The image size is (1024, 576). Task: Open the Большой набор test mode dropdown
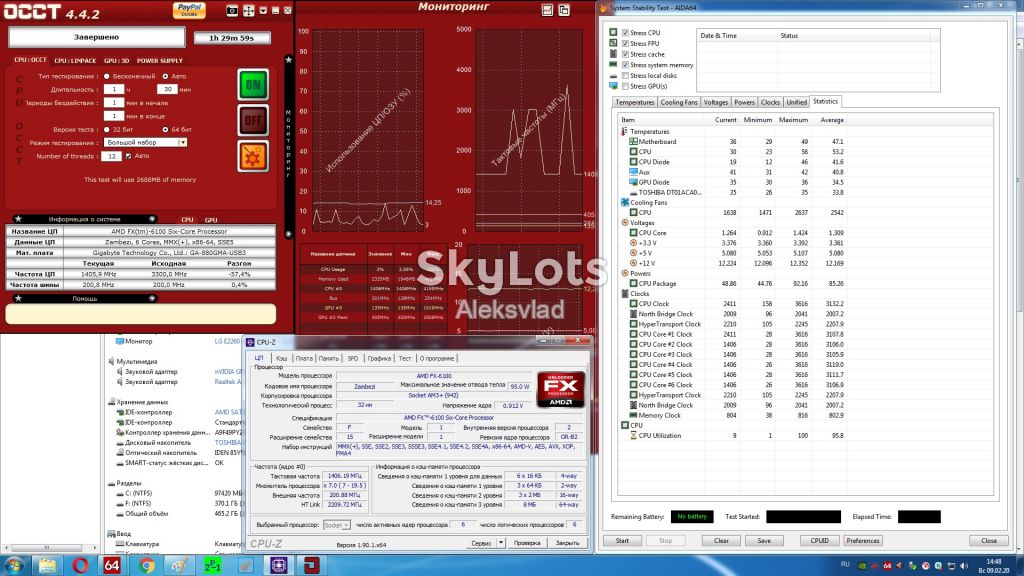tap(146, 142)
